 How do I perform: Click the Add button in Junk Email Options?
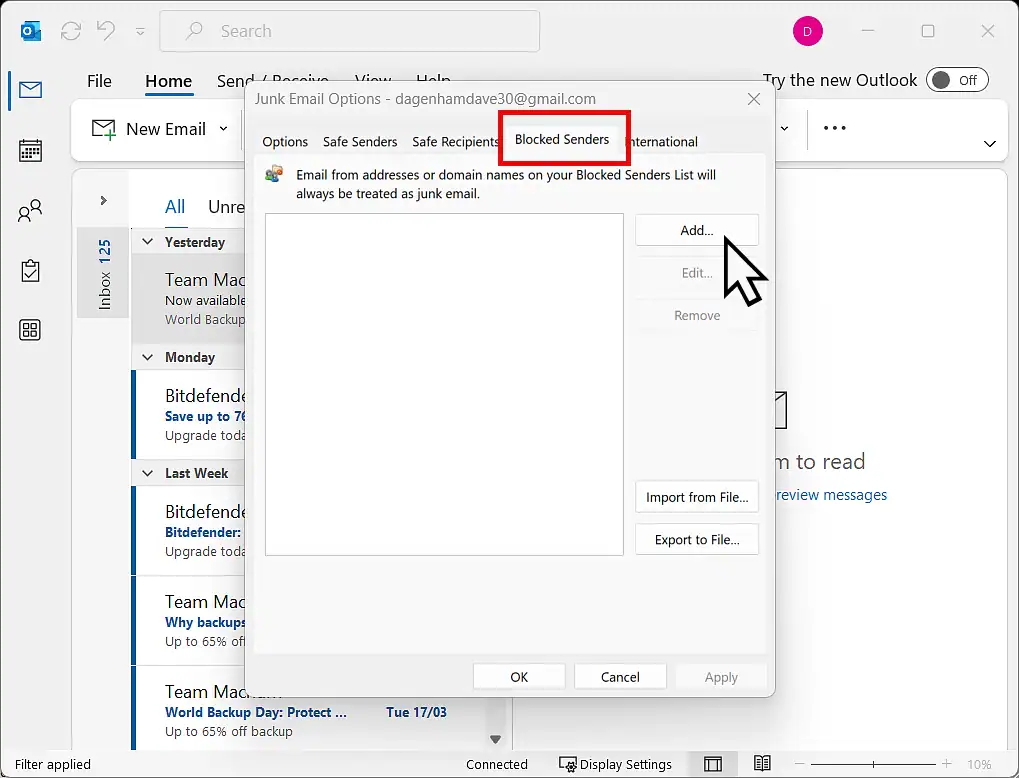pyautogui.click(x=696, y=230)
